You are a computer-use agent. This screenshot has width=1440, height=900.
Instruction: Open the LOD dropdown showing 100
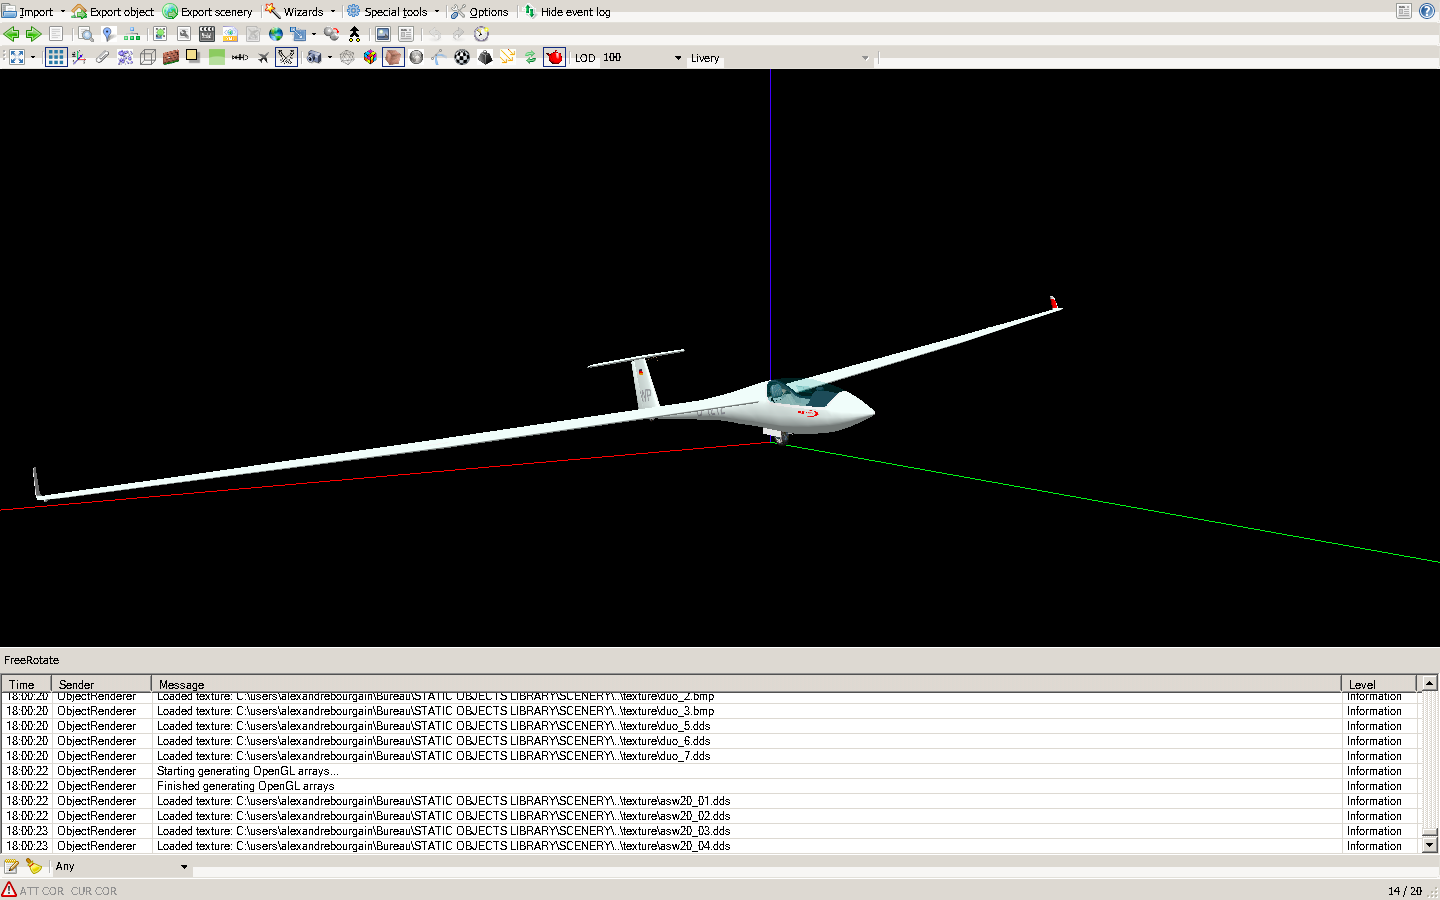677,58
